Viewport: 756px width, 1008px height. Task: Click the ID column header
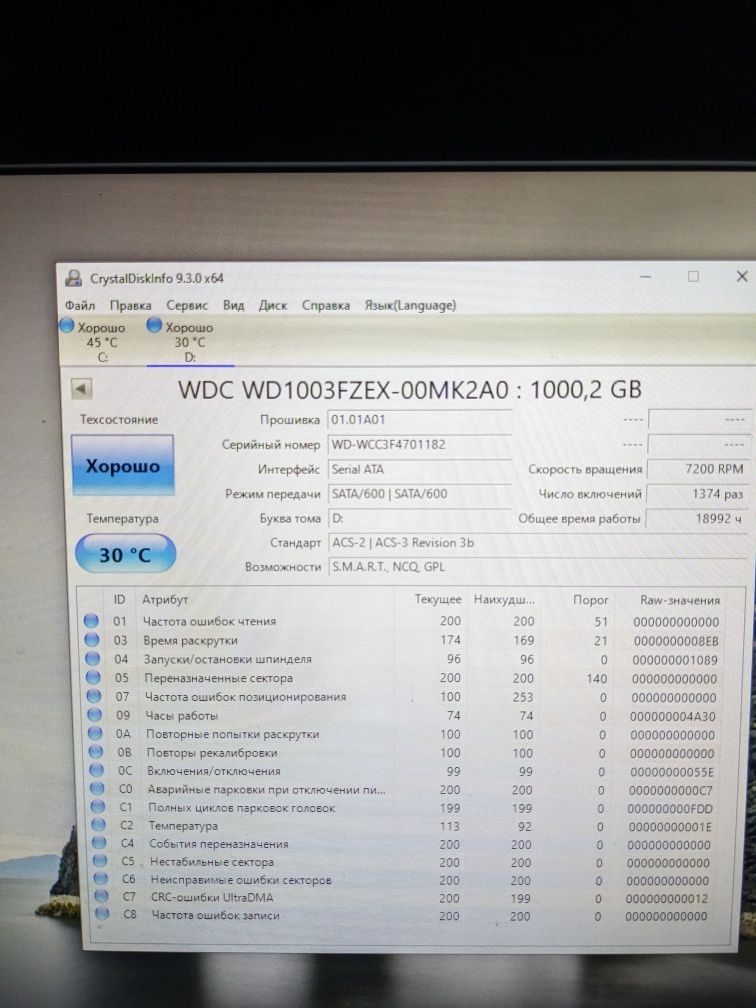pos(120,599)
